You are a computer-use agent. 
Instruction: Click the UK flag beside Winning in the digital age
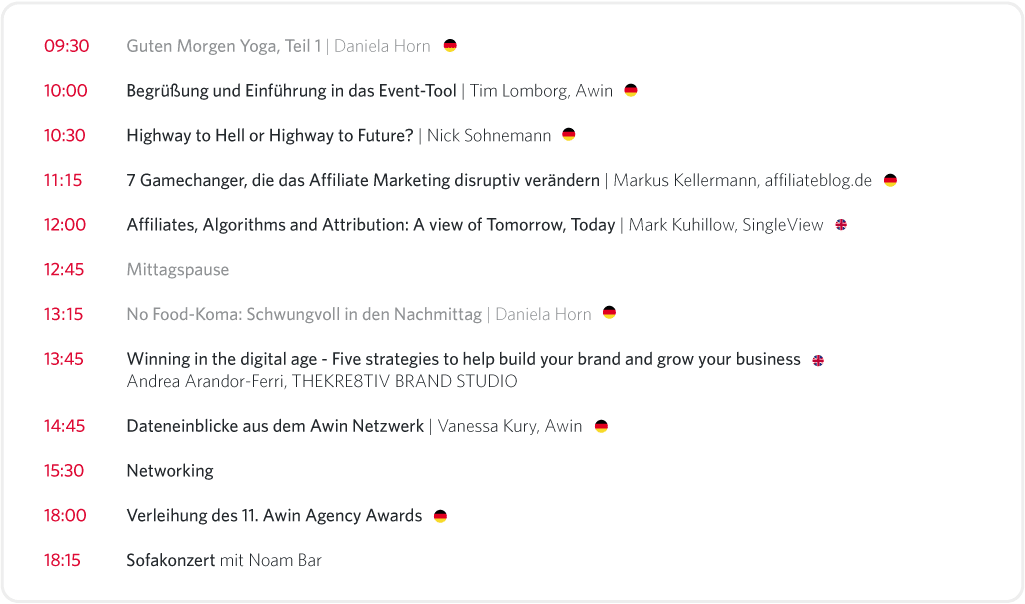click(818, 360)
